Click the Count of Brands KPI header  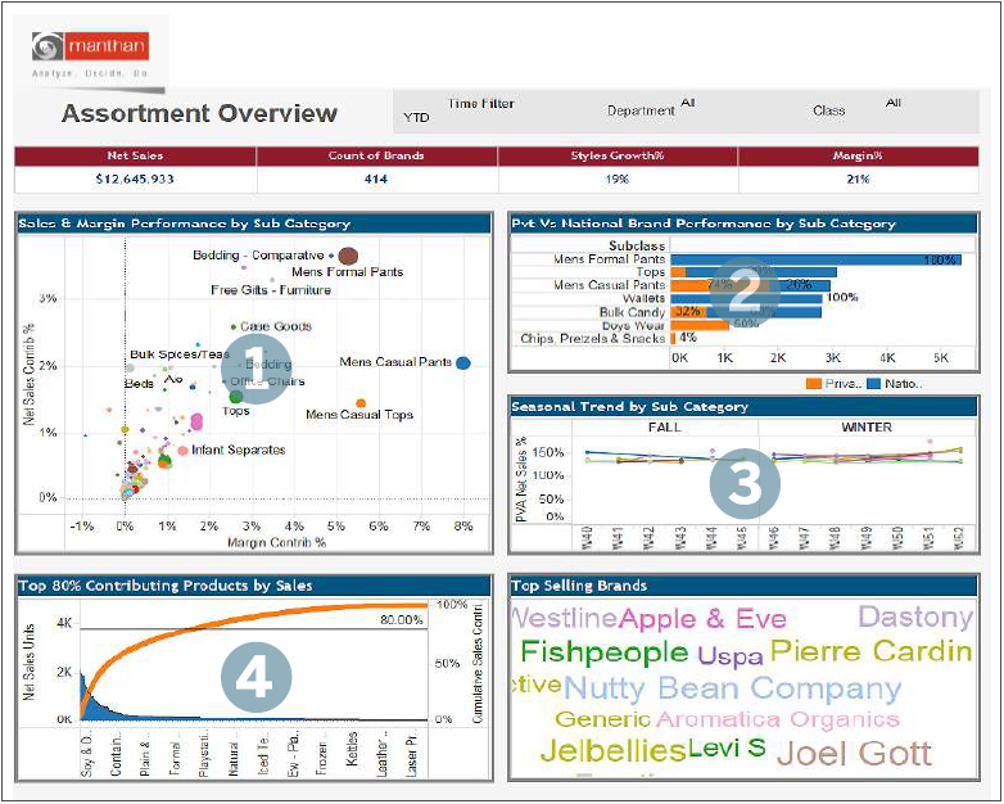point(376,156)
